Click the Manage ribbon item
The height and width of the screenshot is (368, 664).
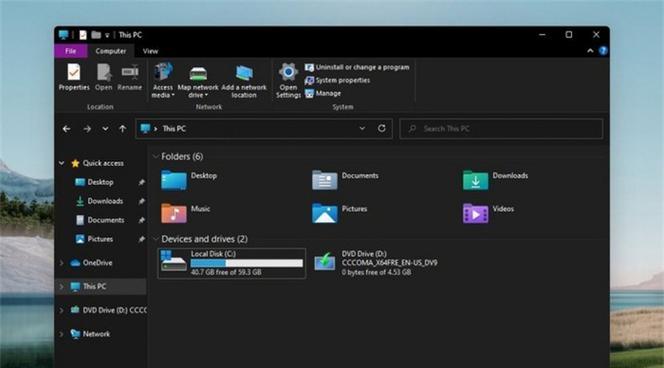point(323,94)
